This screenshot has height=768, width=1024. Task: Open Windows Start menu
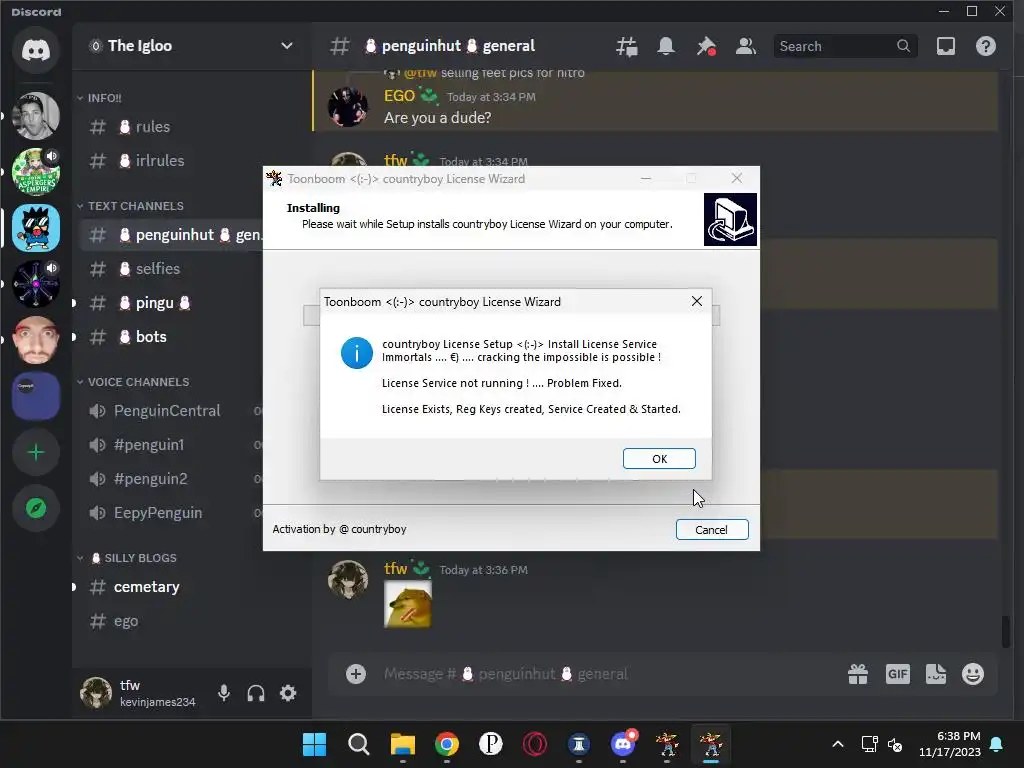314,744
